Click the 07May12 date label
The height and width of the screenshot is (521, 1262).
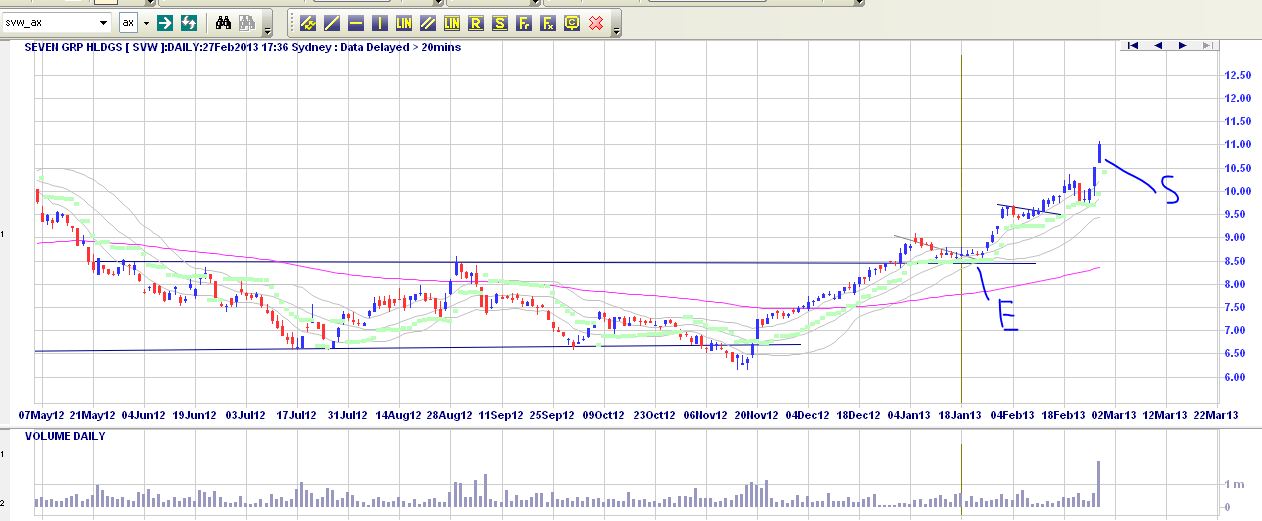(43, 414)
